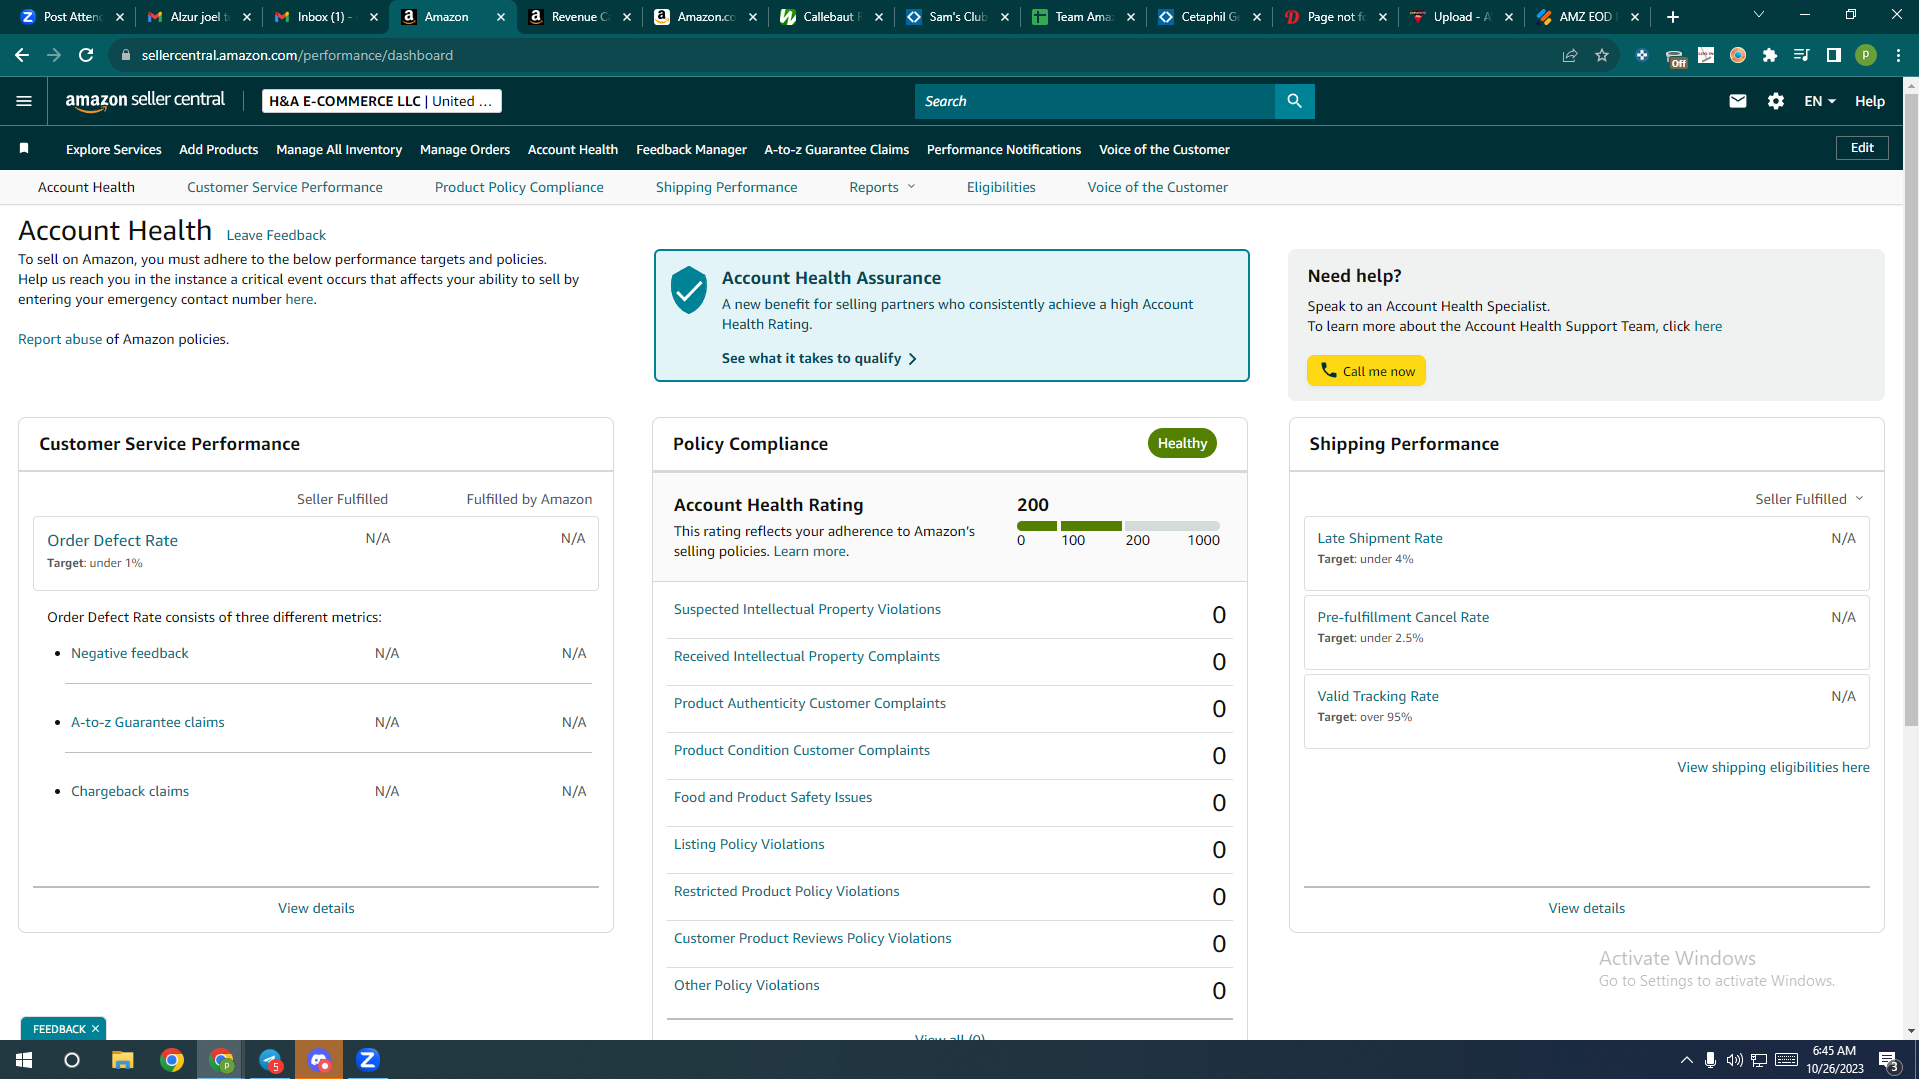The width and height of the screenshot is (1919, 1079).
Task: Open a new browser tab
Action: click(1673, 17)
